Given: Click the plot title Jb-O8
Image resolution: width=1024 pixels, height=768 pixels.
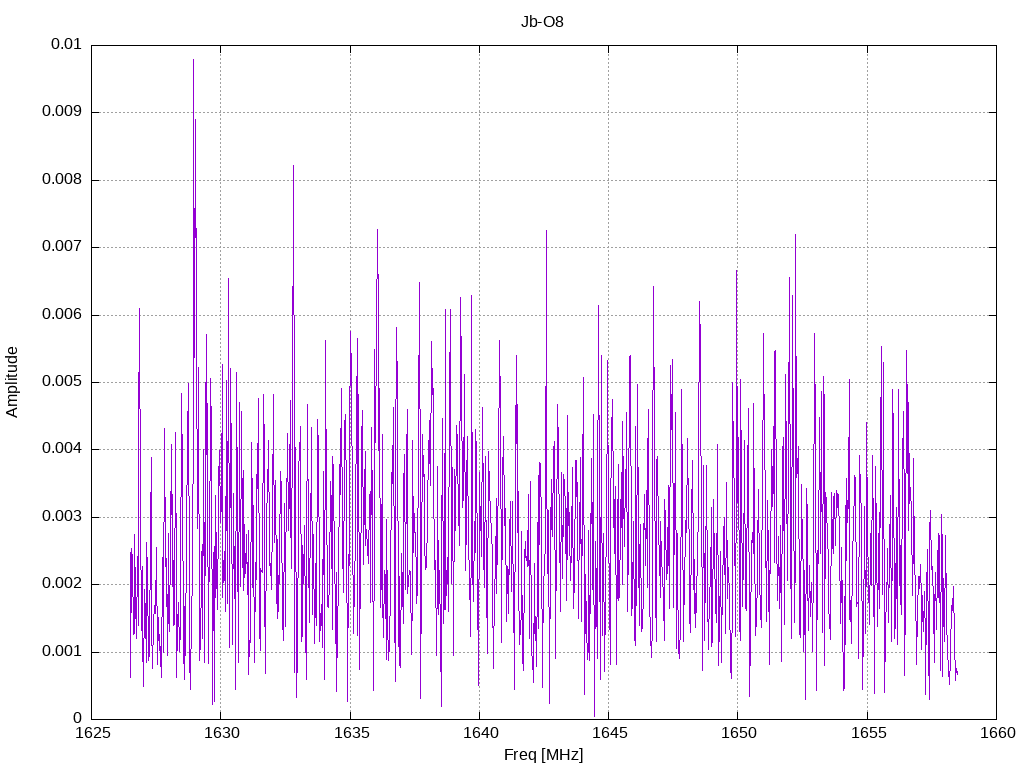Looking at the screenshot, I should 542,22.
